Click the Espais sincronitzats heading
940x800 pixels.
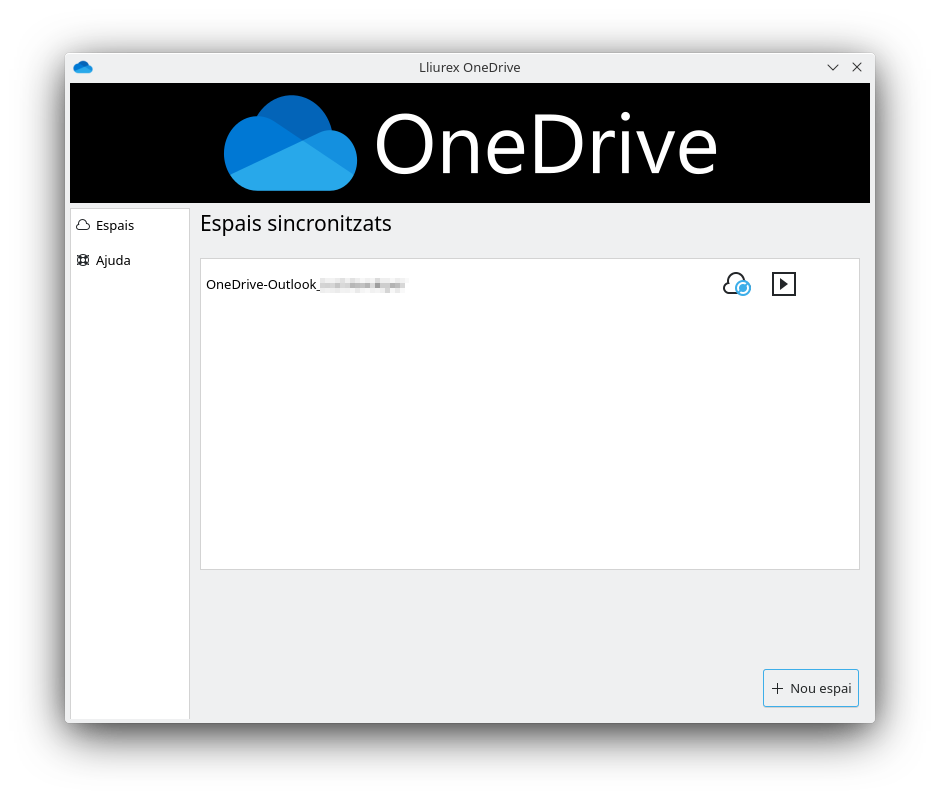point(295,223)
